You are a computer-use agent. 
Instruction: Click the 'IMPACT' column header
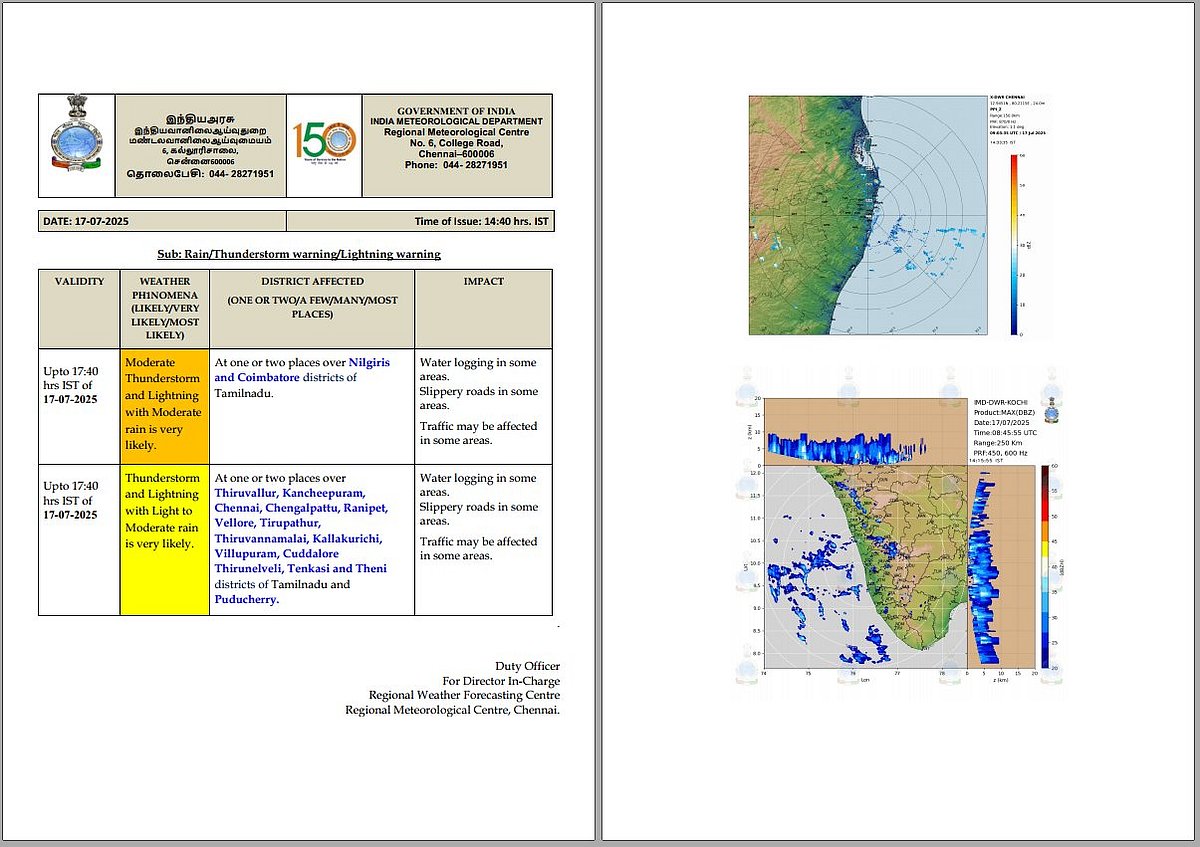(x=483, y=281)
